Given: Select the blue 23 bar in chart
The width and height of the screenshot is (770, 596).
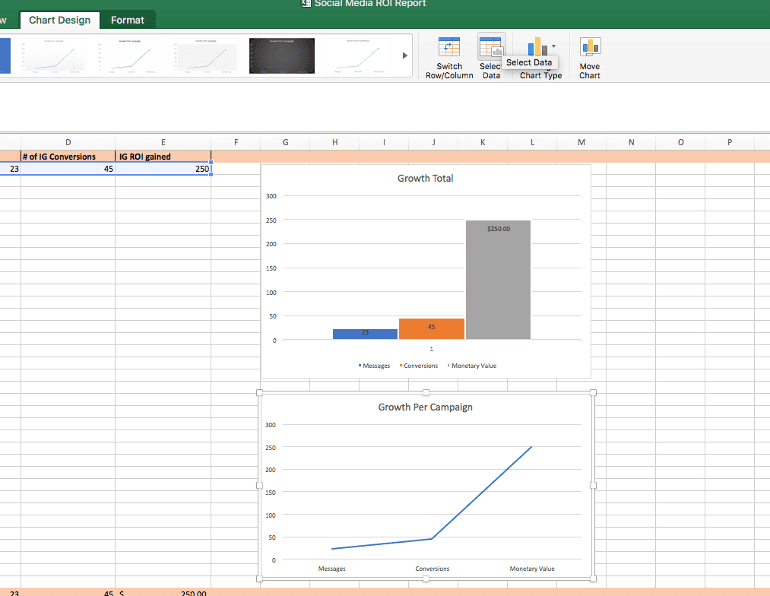Looking at the screenshot, I should [365, 334].
